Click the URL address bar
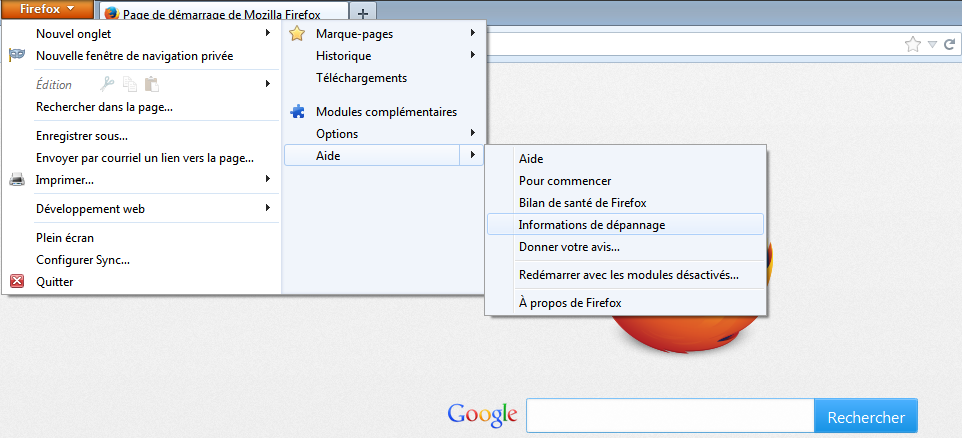962x438 pixels. pyautogui.click(x=693, y=44)
